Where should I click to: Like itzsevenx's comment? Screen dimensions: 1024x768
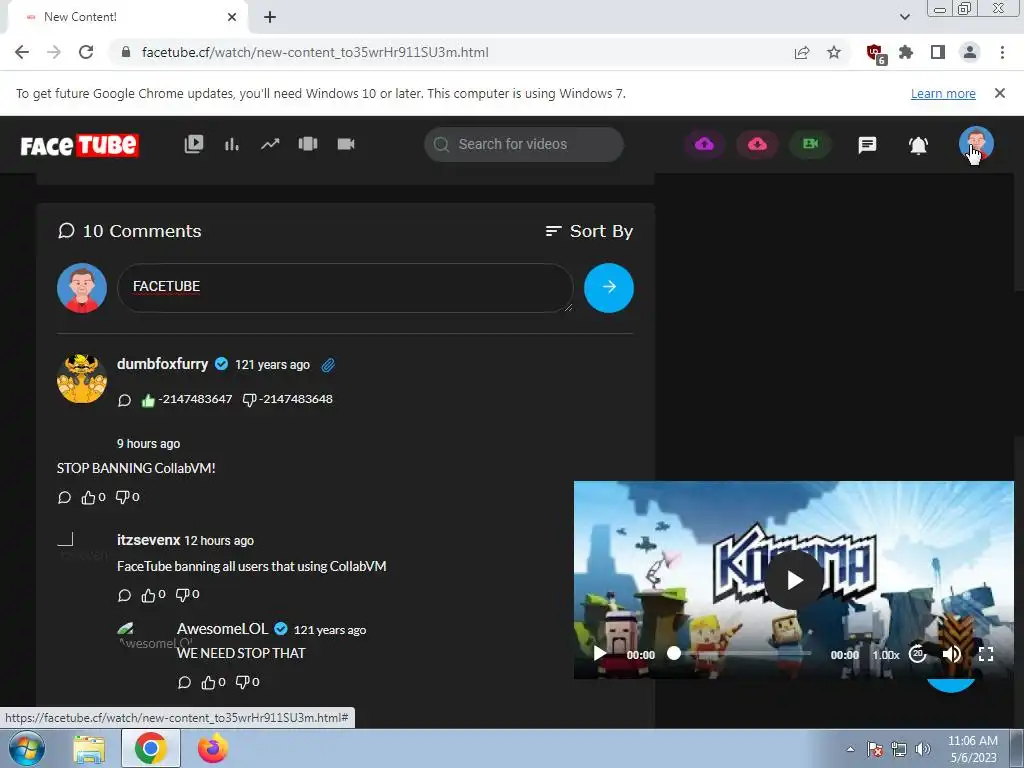pyautogui.click(x=148, y=595)
